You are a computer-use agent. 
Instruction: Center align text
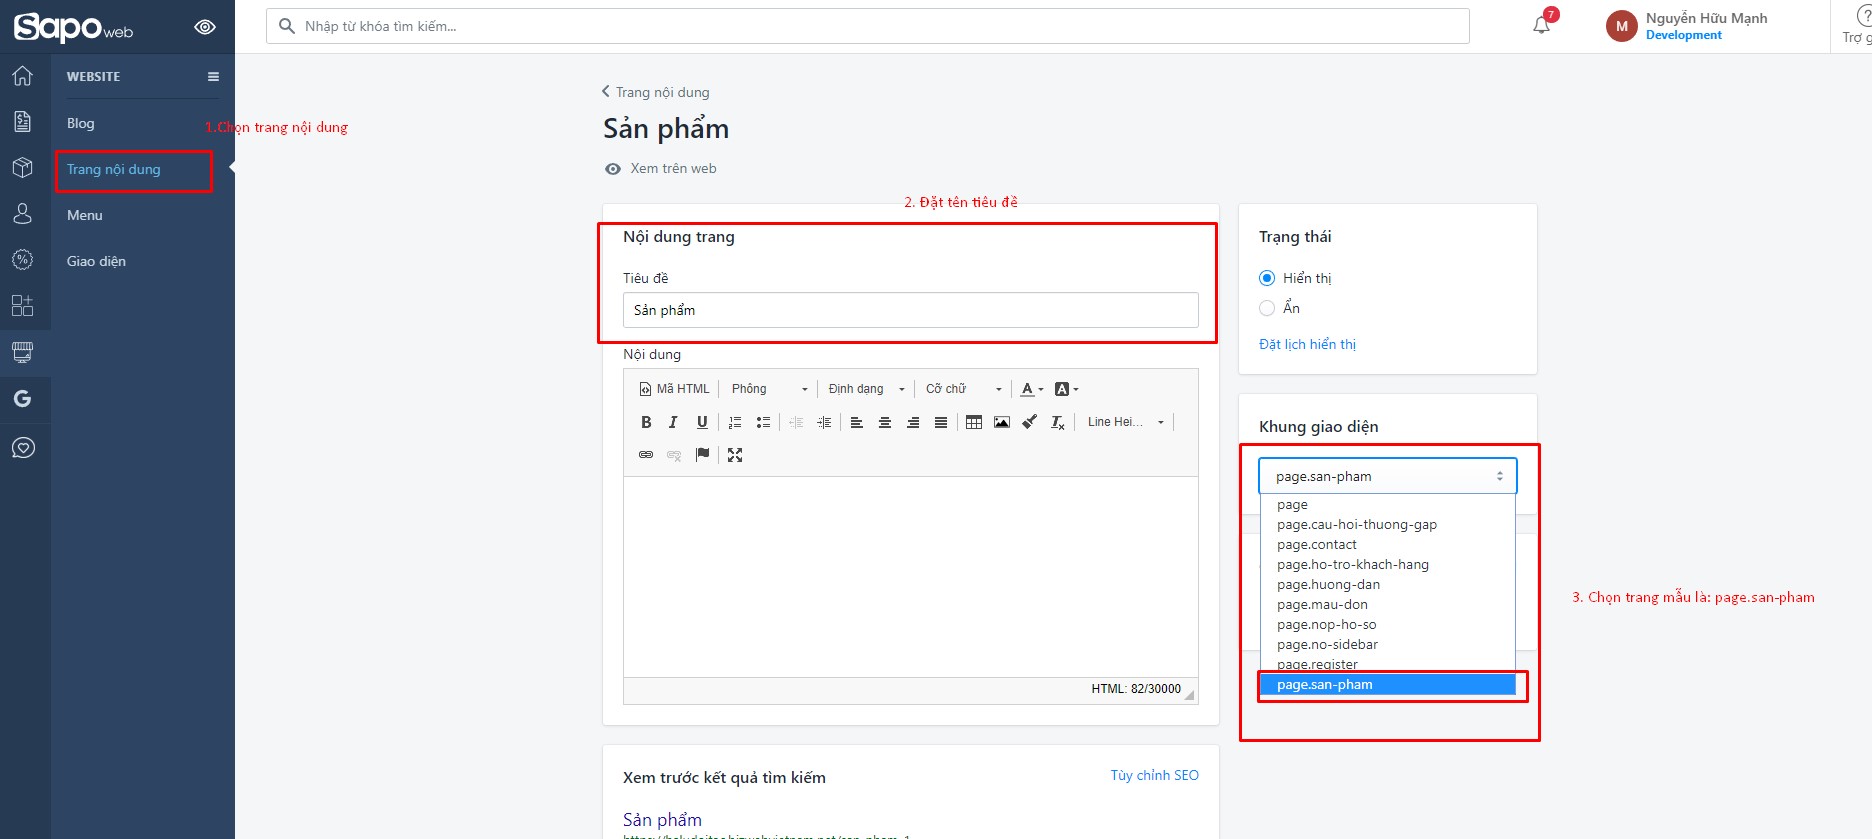coord(885,422)
